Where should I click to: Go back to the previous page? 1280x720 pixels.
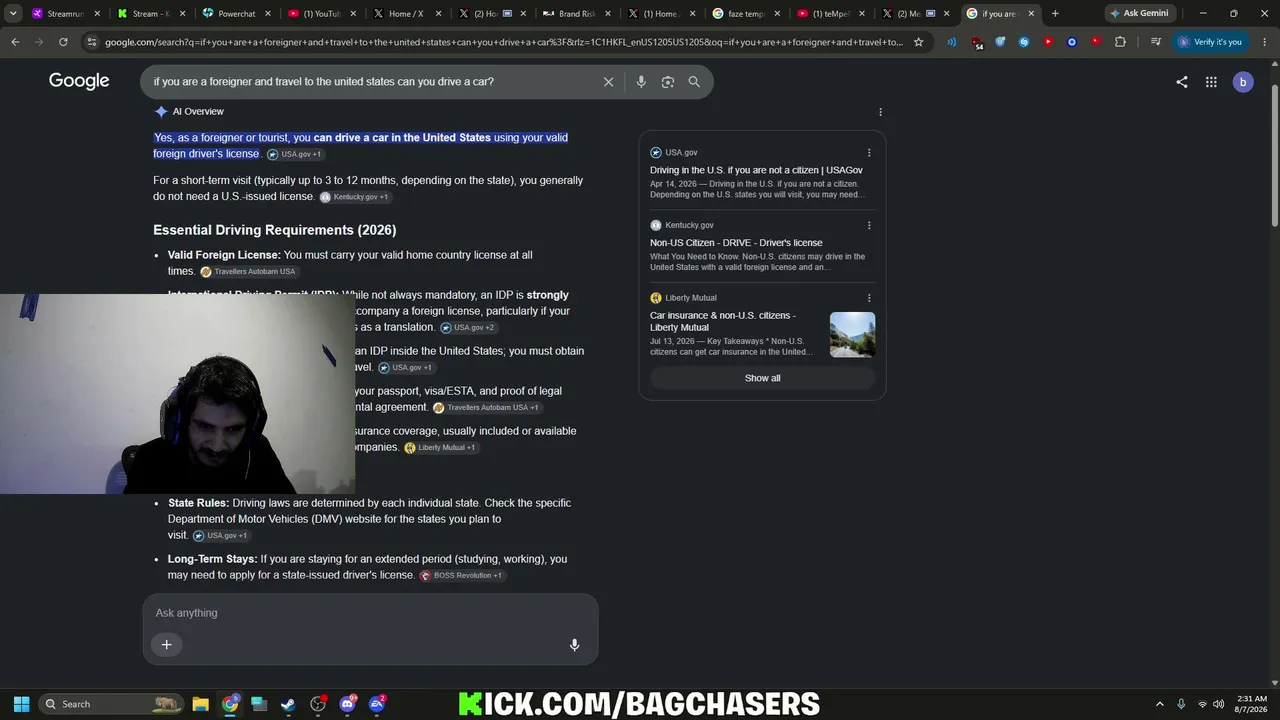point(15,42)
